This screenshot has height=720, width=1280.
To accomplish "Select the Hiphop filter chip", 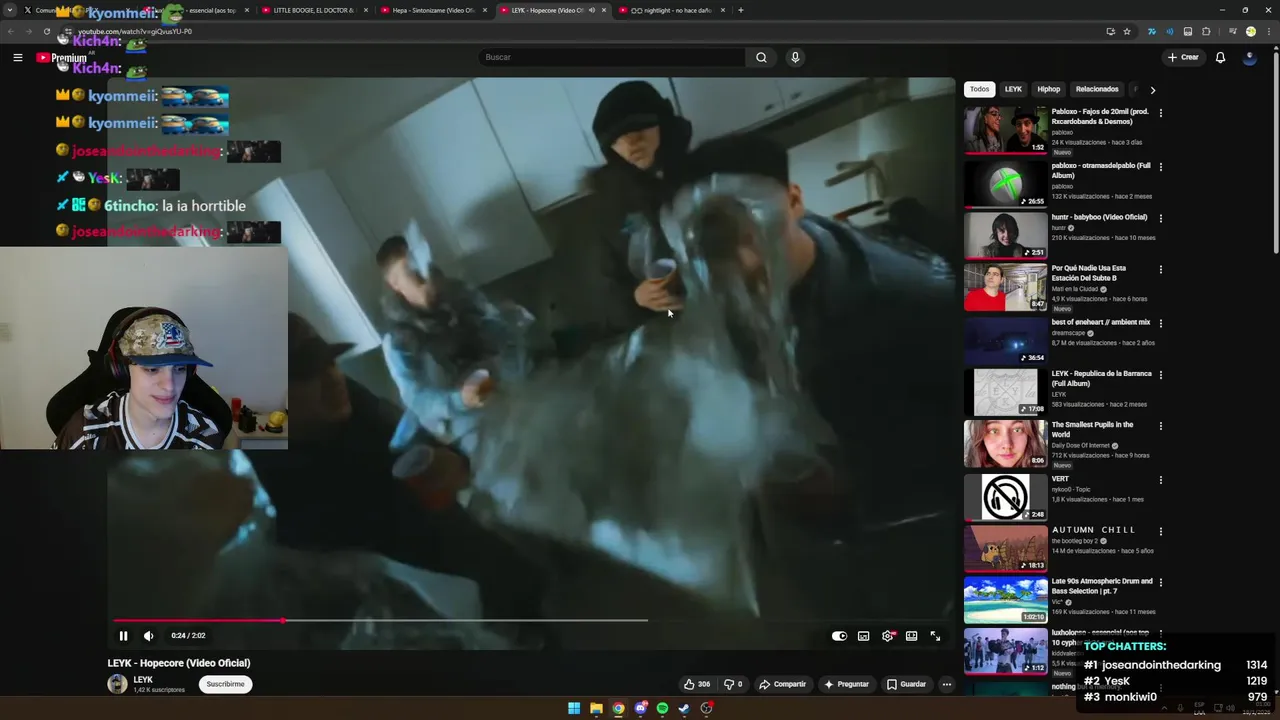I will tap(1048, 89).
